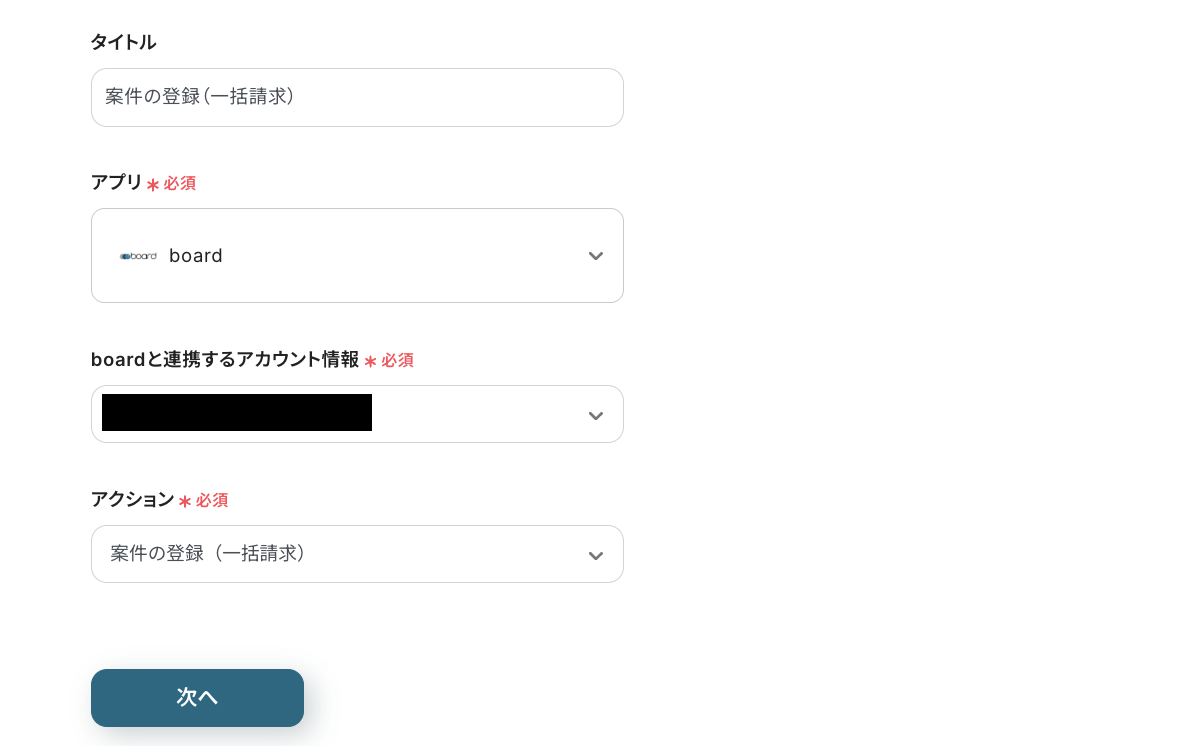Click the red asterisk next to アカウント情報
The image size is (1190, 746).
tap(370, 361)
